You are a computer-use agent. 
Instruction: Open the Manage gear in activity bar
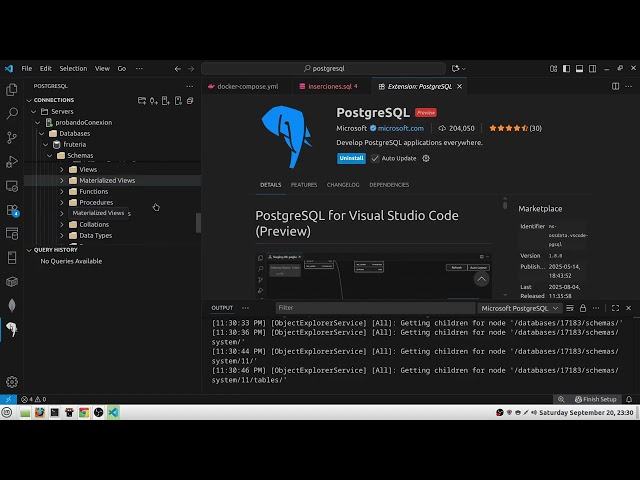click(12, 382)
